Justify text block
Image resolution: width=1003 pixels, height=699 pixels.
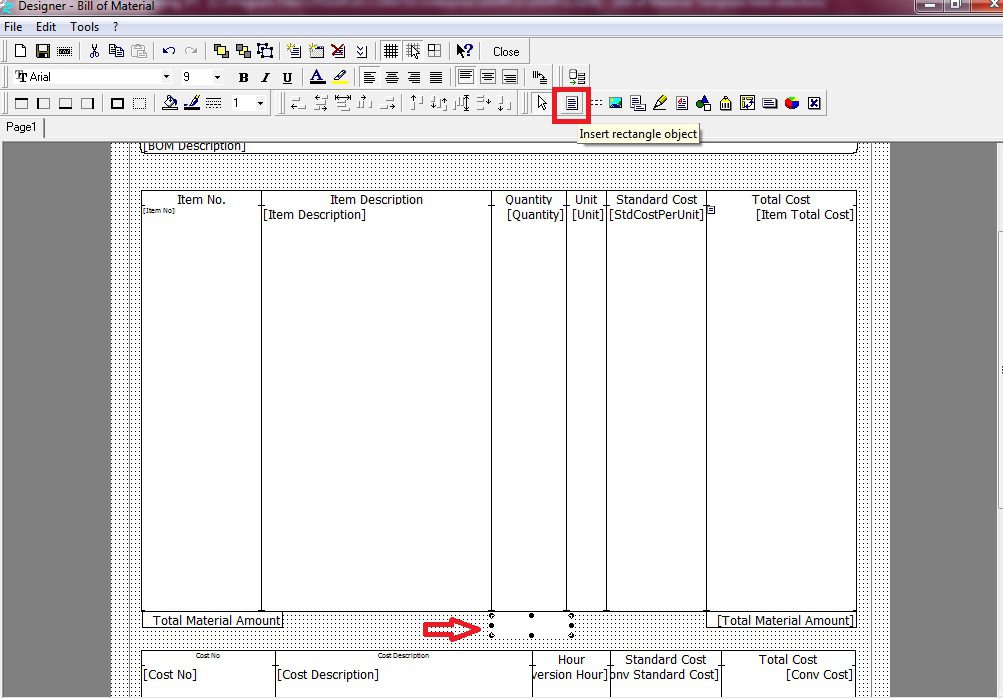pos(436,77)
